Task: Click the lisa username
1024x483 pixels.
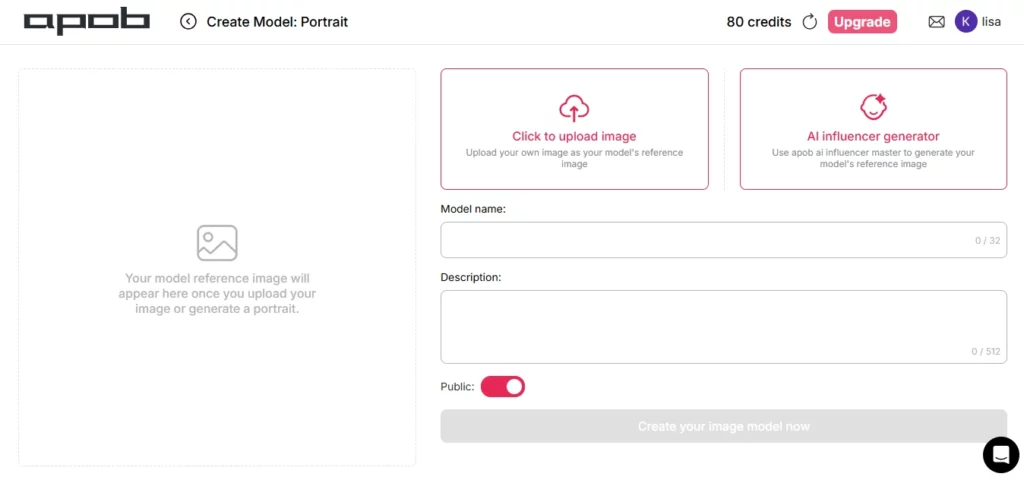Action: point(991,22)
